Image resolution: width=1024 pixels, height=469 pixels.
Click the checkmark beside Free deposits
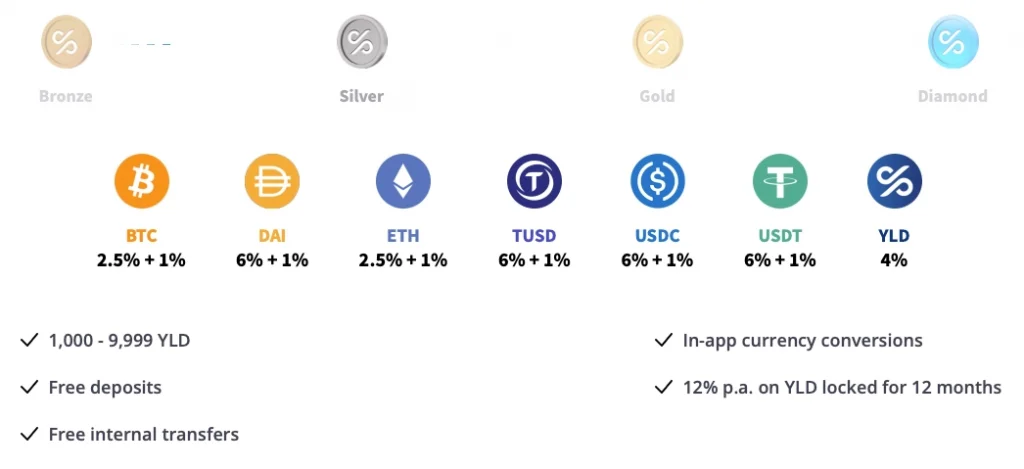click(29, 387)
